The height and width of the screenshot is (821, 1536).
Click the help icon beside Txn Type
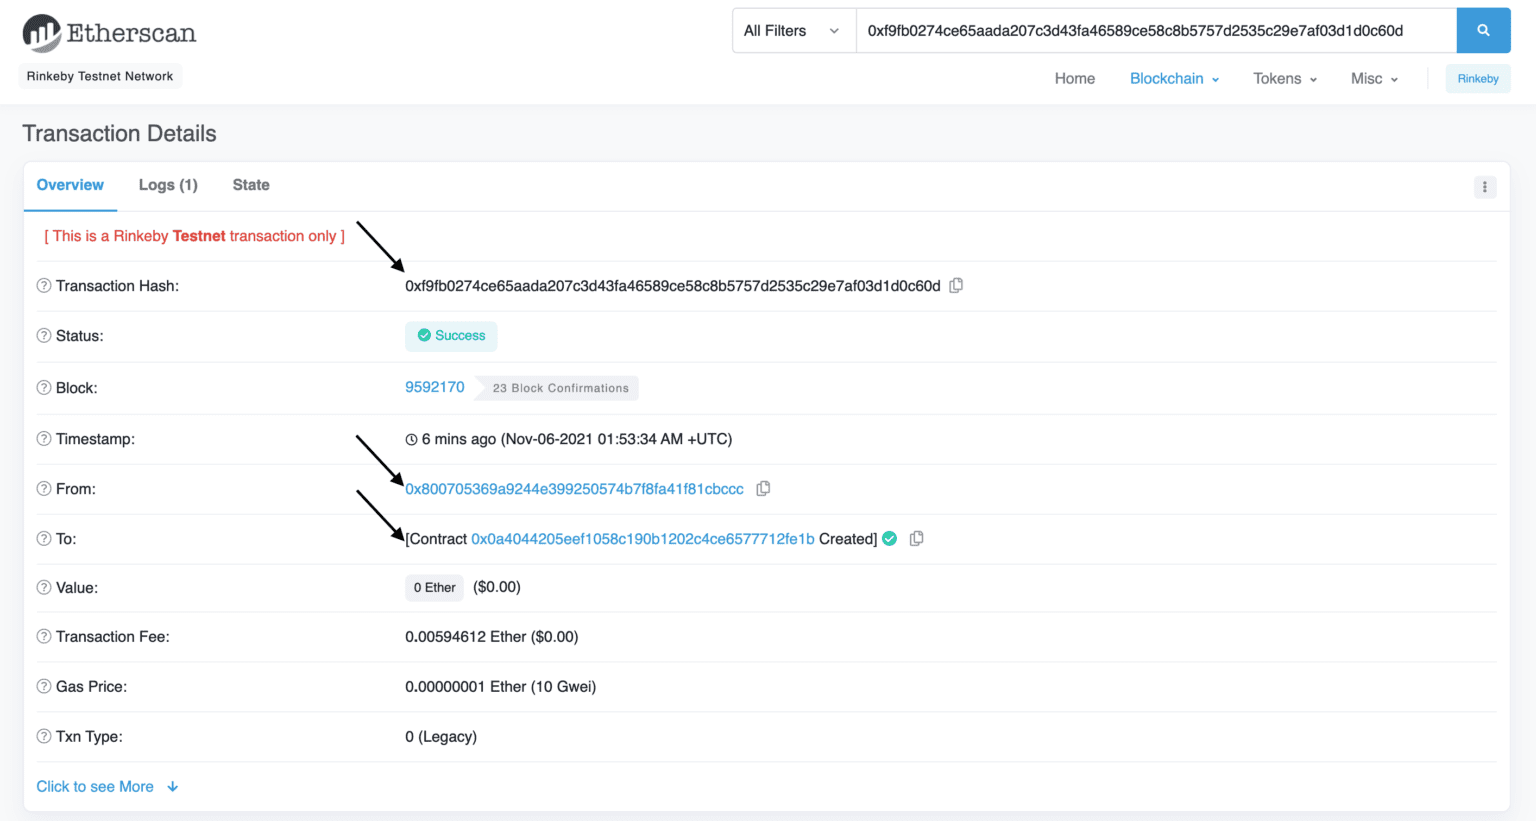43,737
